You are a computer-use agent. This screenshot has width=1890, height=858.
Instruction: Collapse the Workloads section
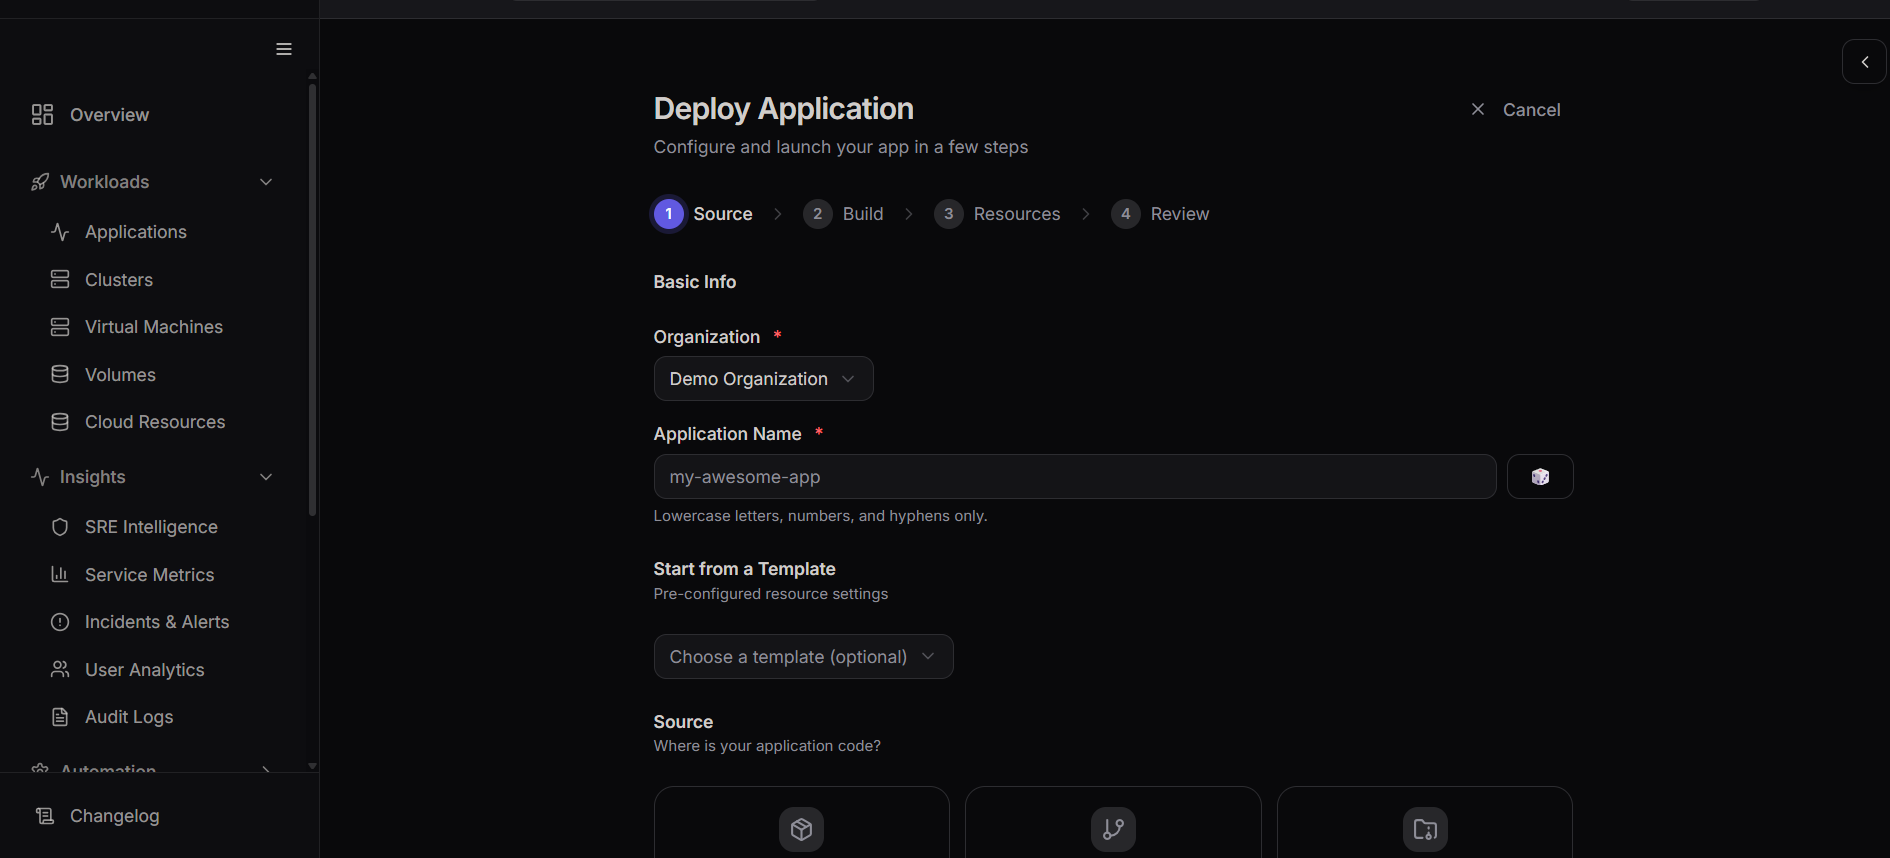[x=266, y=182]
